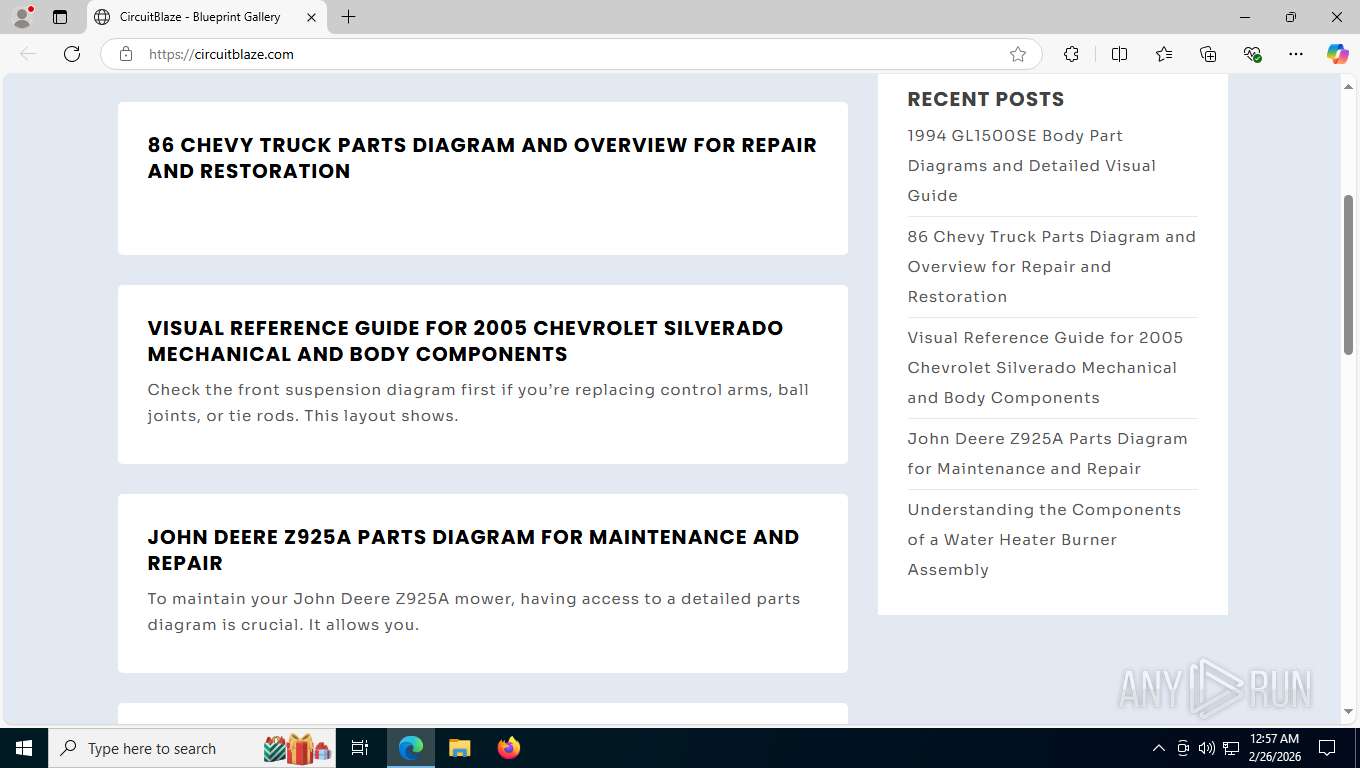Launch Firefox from the taskbar
Screen dimensions: 1360x768
click(x=509, y=748)
